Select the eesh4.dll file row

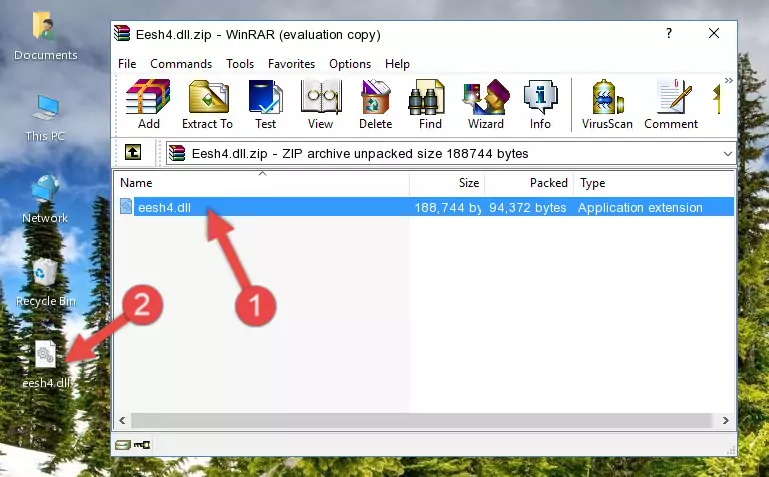pos(425,207)
